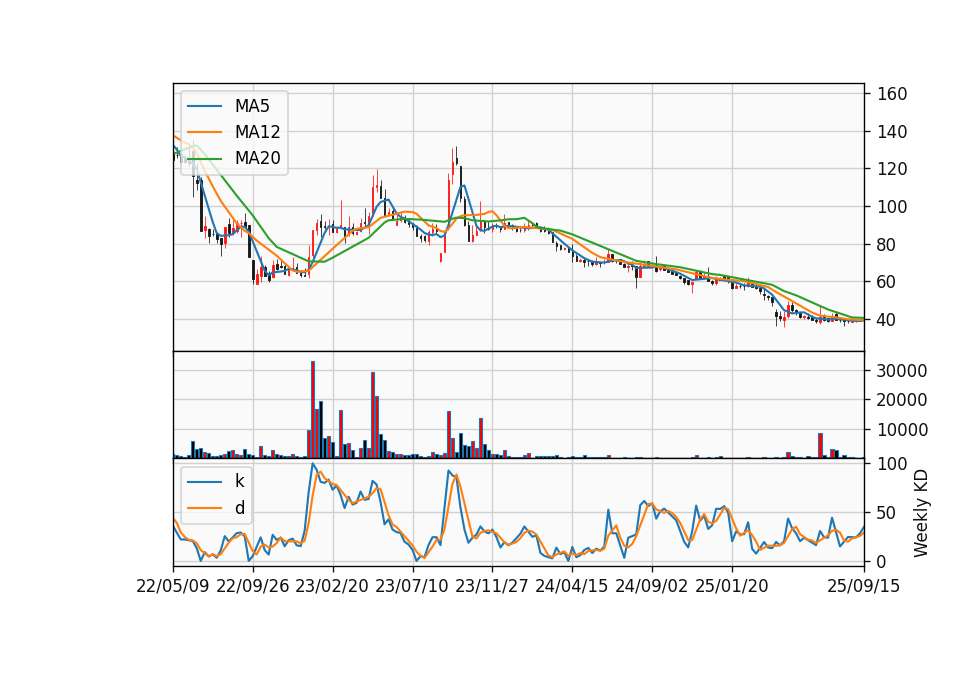
Task: Click the 10000 volume axis label
Action: pyautogui.click(x=902, y=430)
